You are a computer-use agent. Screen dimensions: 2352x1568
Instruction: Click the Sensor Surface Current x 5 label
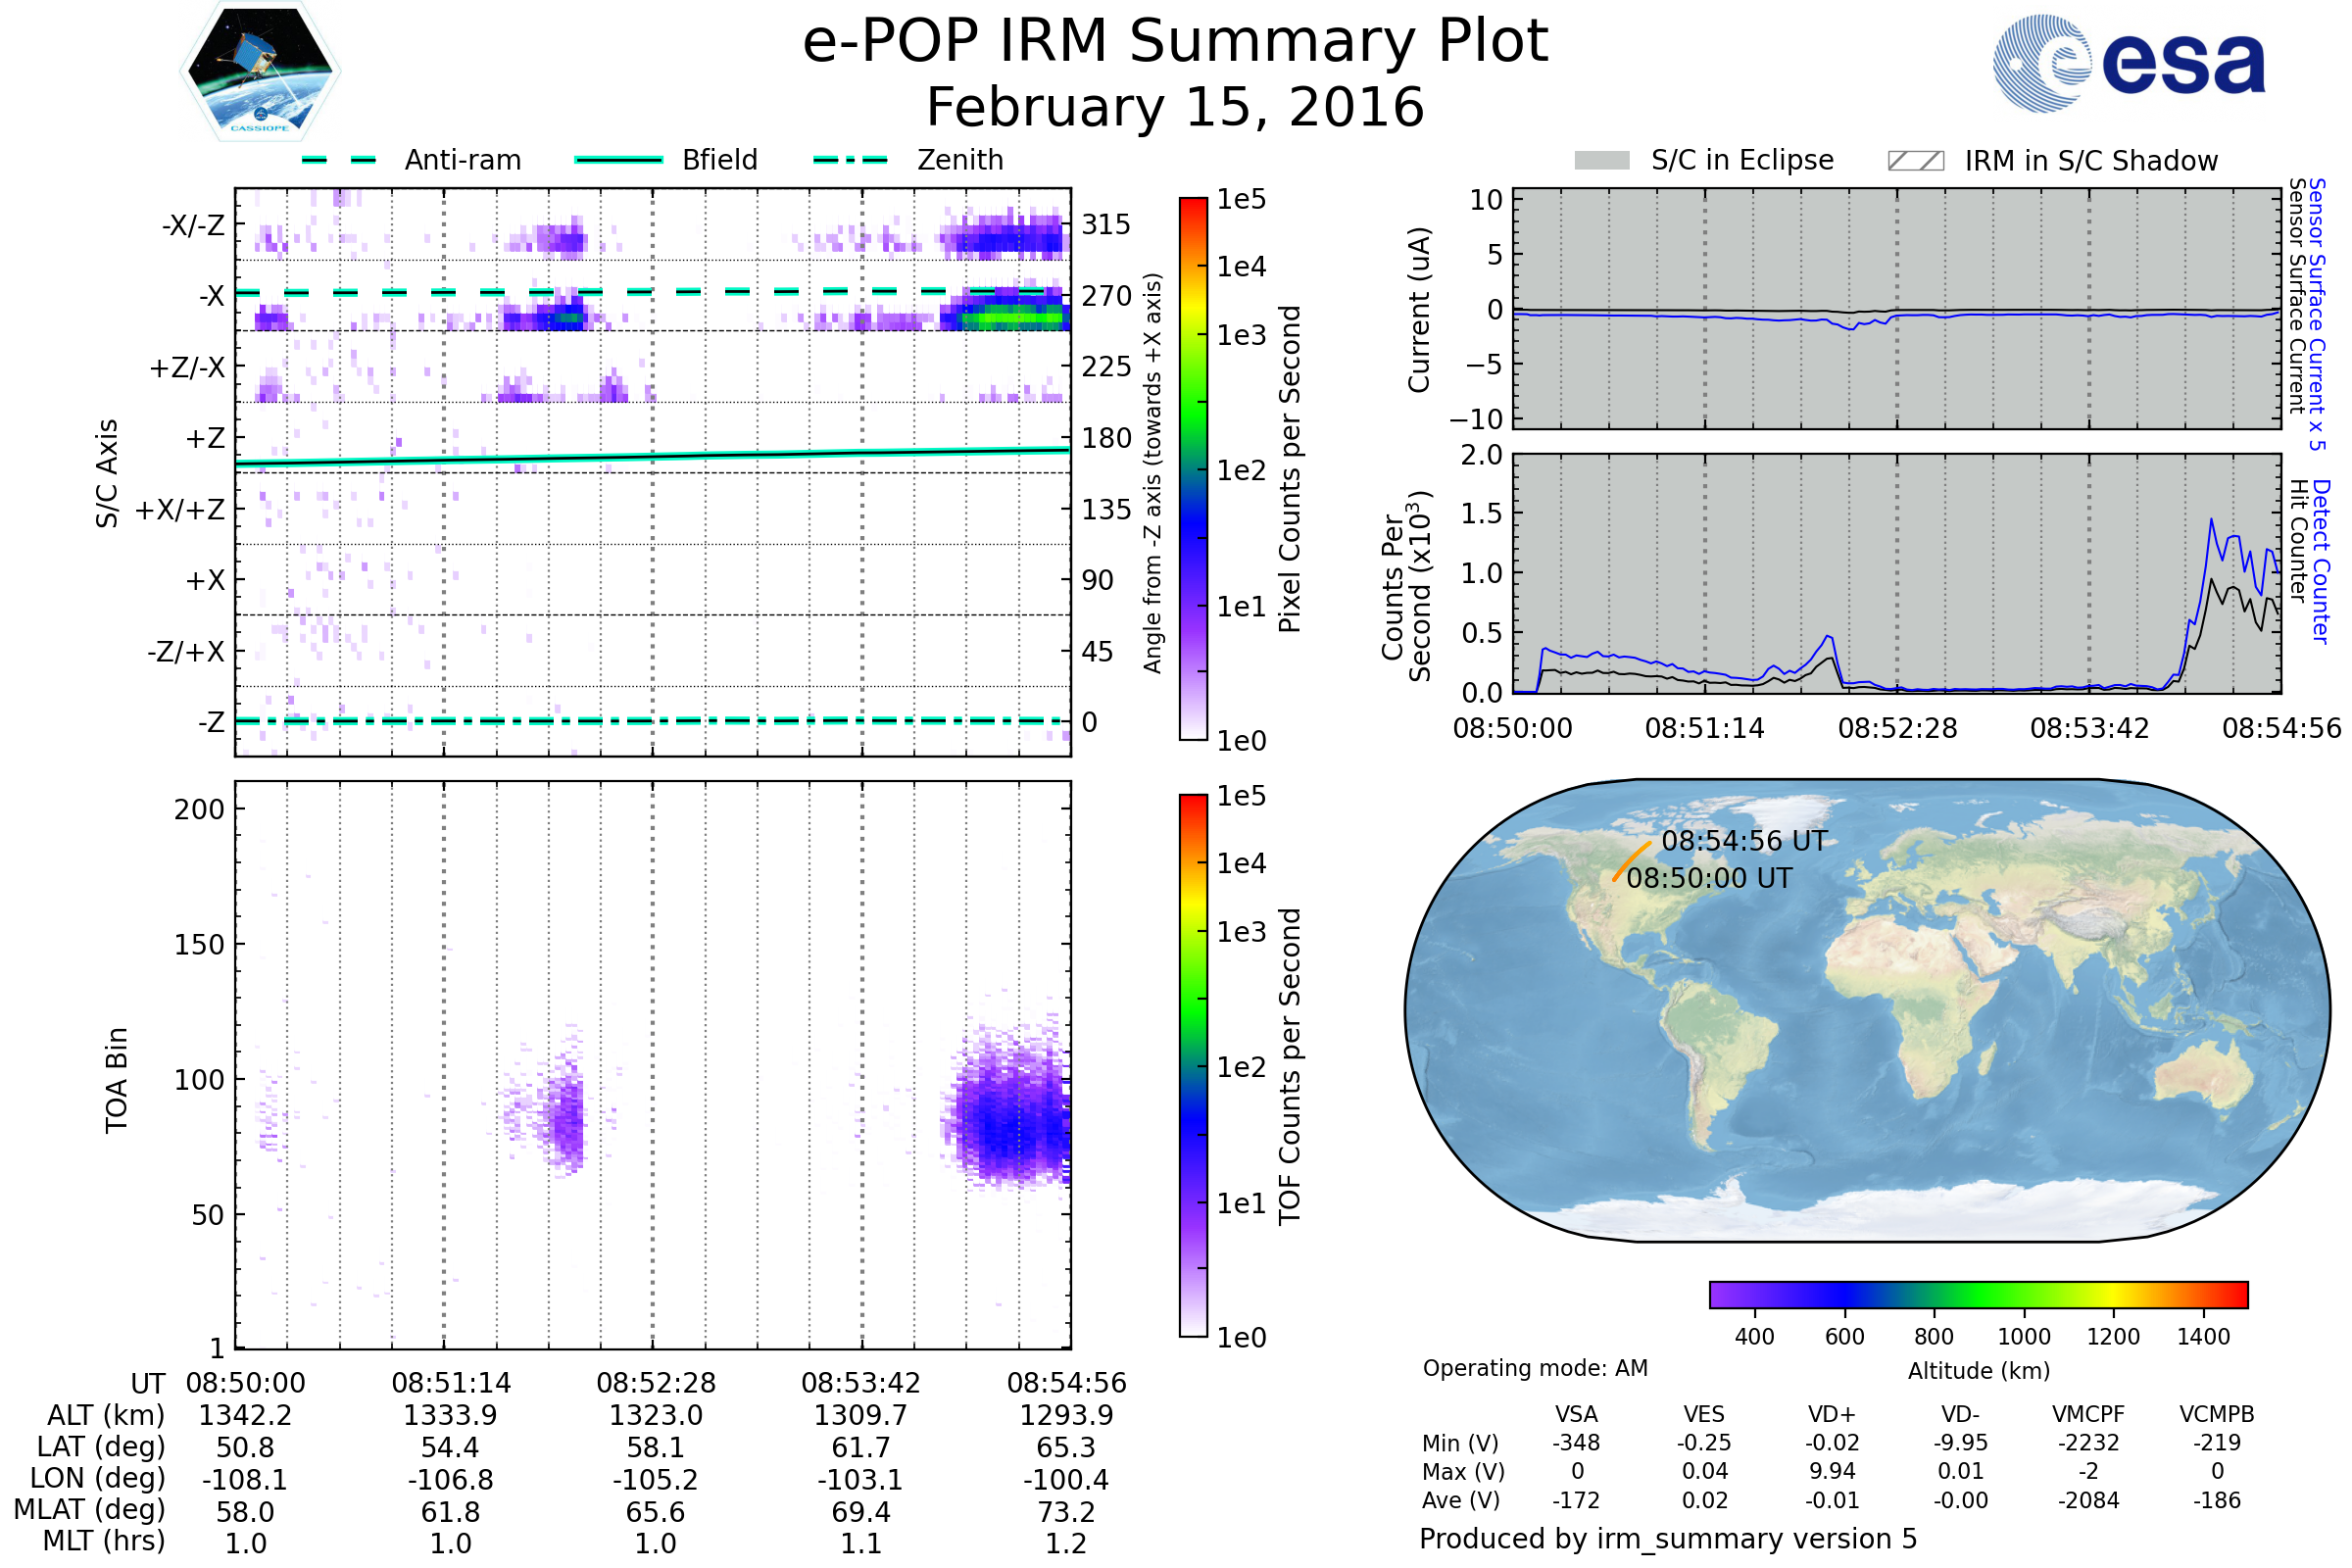point(2317,315)
